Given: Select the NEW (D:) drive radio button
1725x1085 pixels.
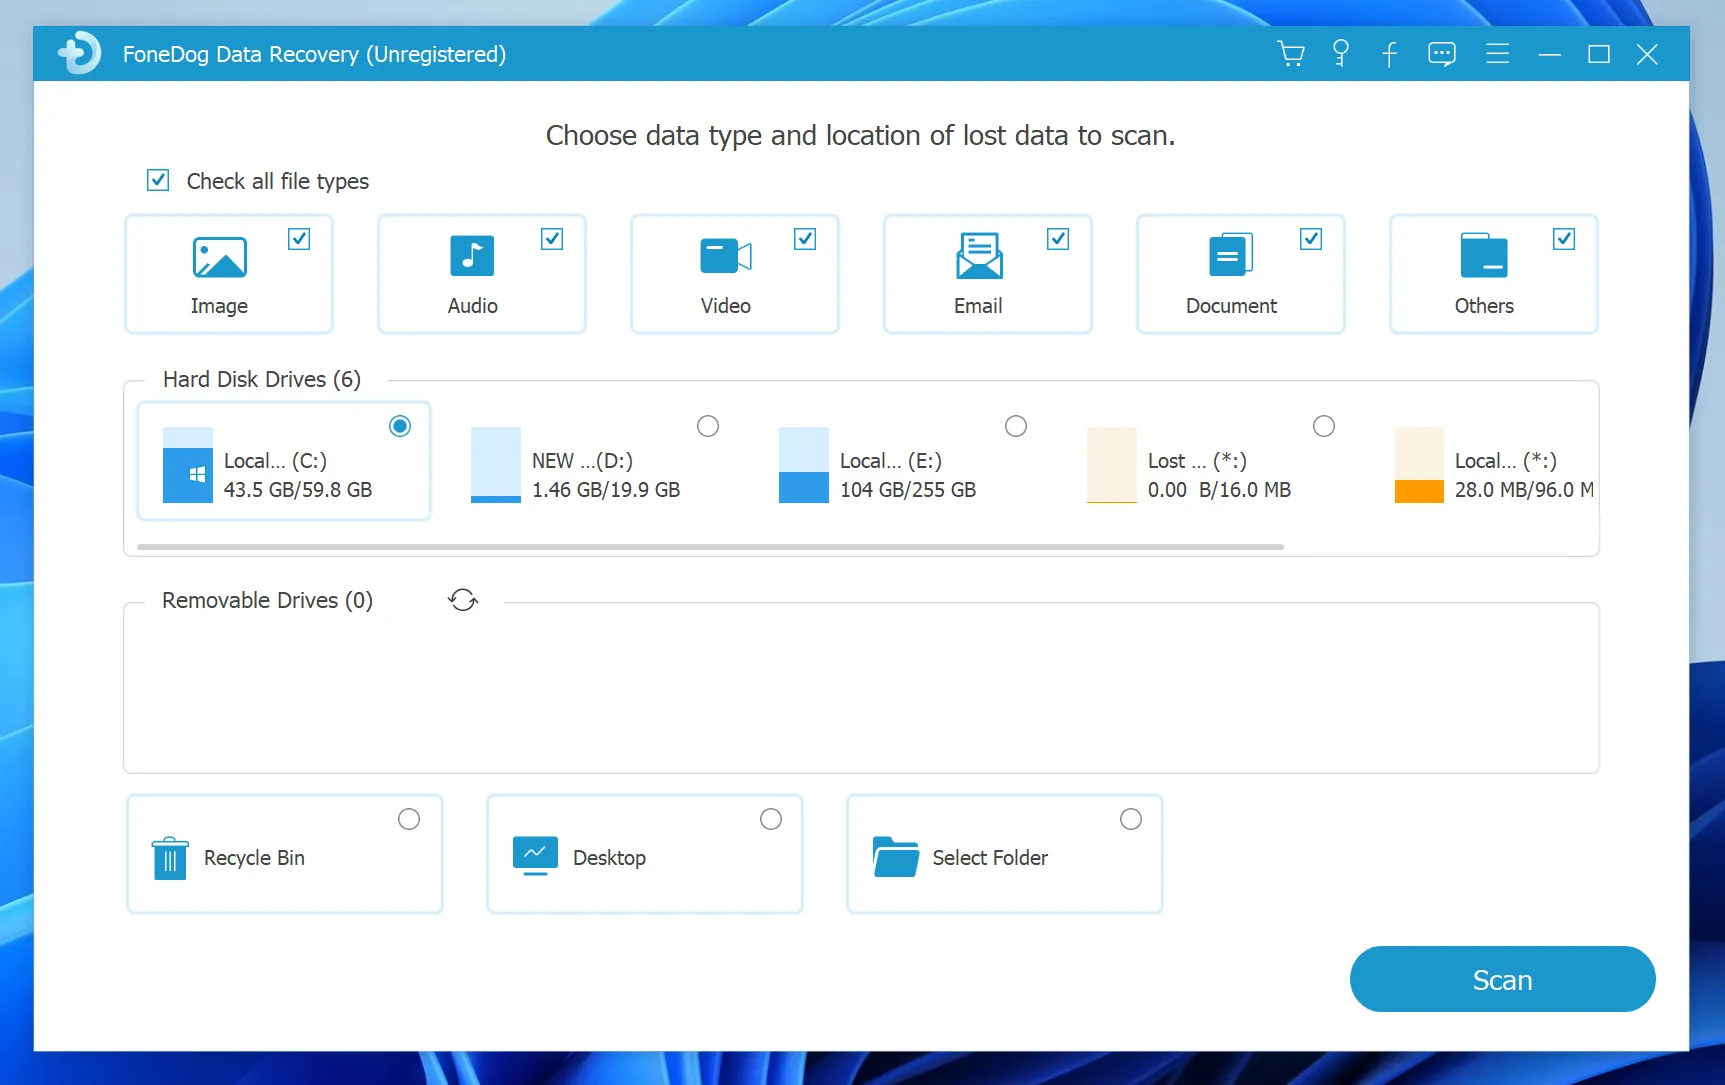Looking at the screenshot, I should [x=708, y=426].
